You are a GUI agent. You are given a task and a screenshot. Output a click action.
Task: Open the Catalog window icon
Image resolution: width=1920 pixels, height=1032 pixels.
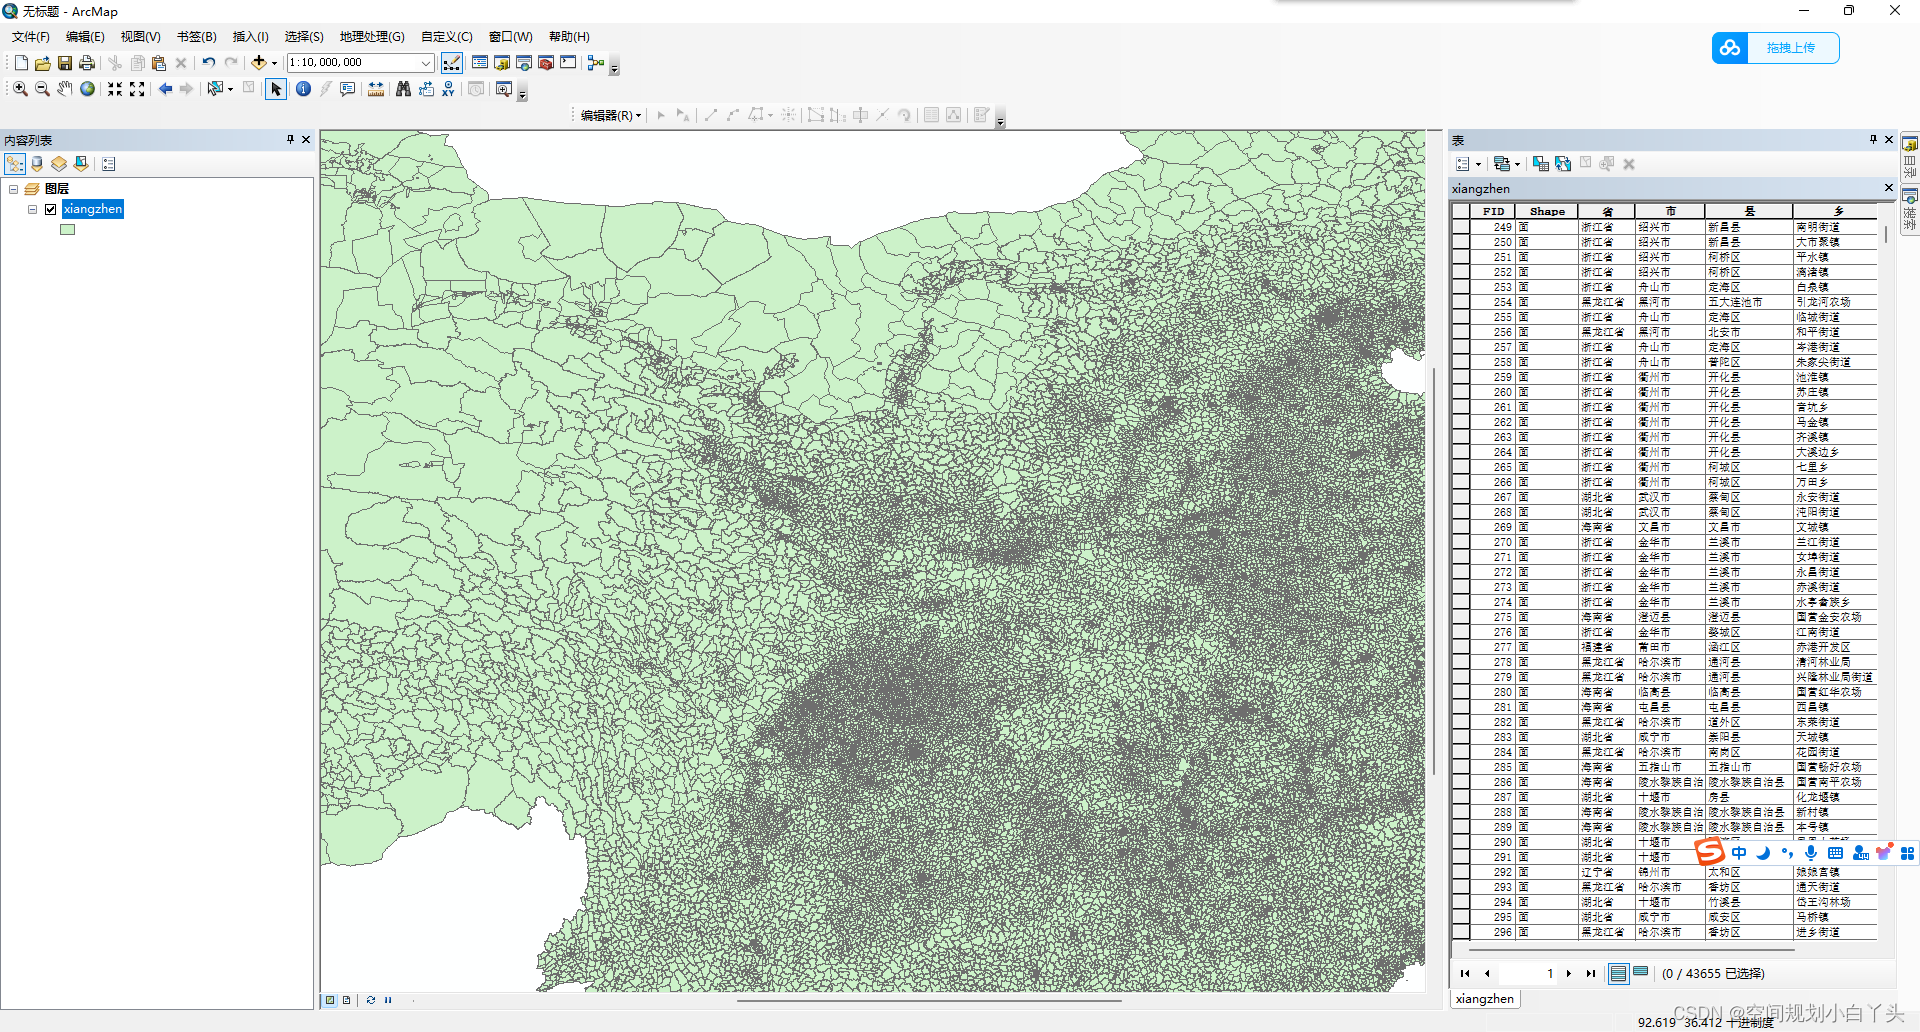502,63
